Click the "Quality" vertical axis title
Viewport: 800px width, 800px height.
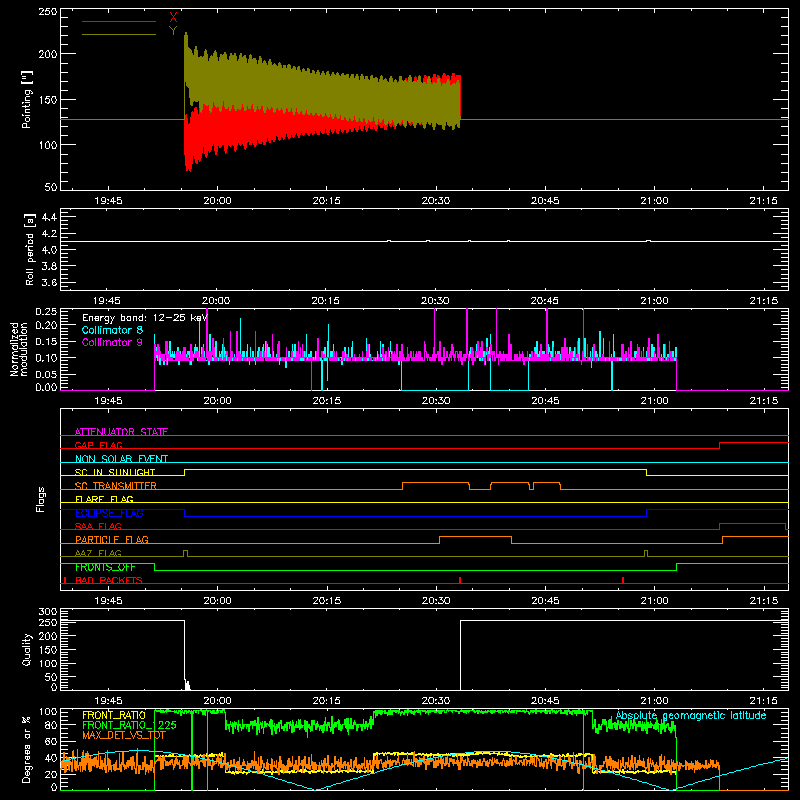(27, 650)
